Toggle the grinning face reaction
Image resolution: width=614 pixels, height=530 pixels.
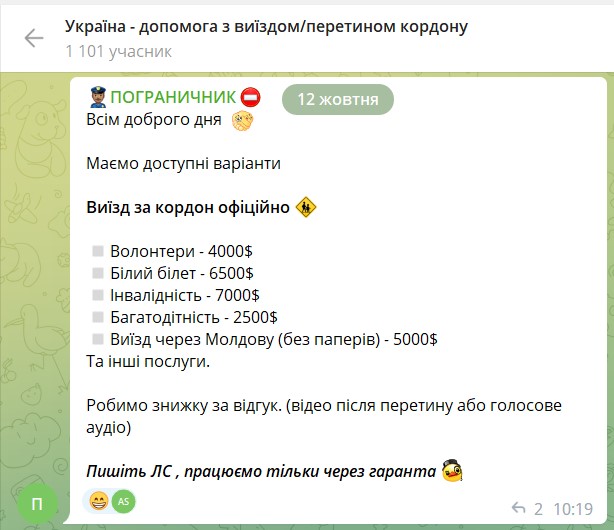click(98, 501)
